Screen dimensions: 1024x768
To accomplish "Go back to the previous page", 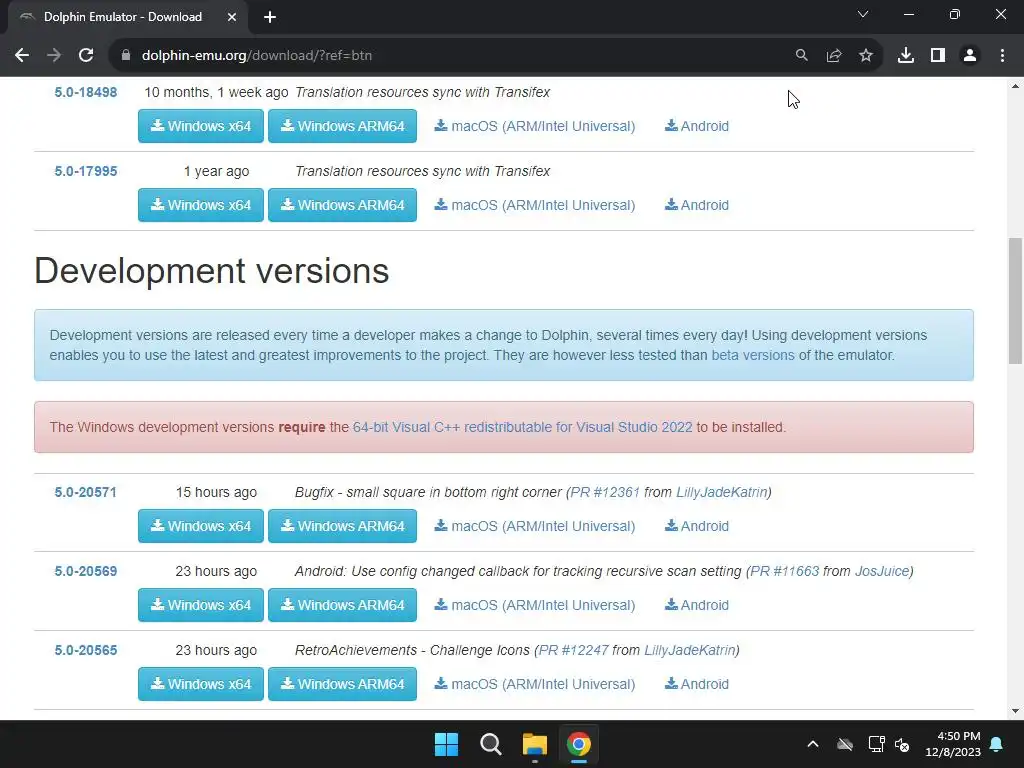I will (22, 56).
